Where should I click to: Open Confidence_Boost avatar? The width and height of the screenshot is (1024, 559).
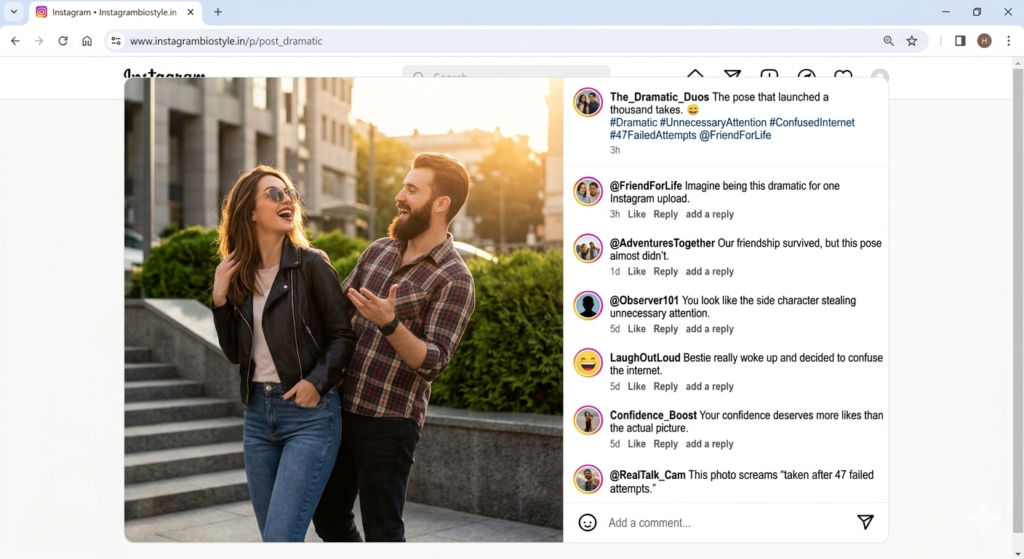coord(588,421)
